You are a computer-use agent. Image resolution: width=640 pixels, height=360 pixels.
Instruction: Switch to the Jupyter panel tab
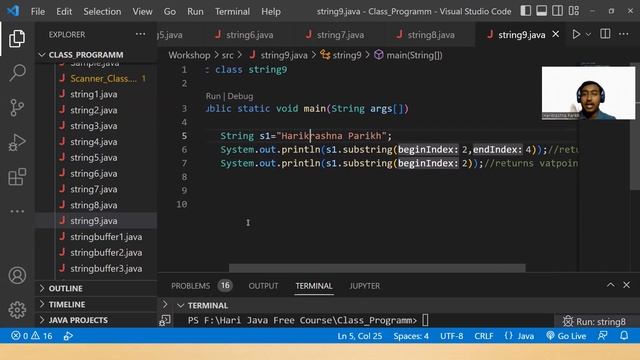[x=364, y=286]
